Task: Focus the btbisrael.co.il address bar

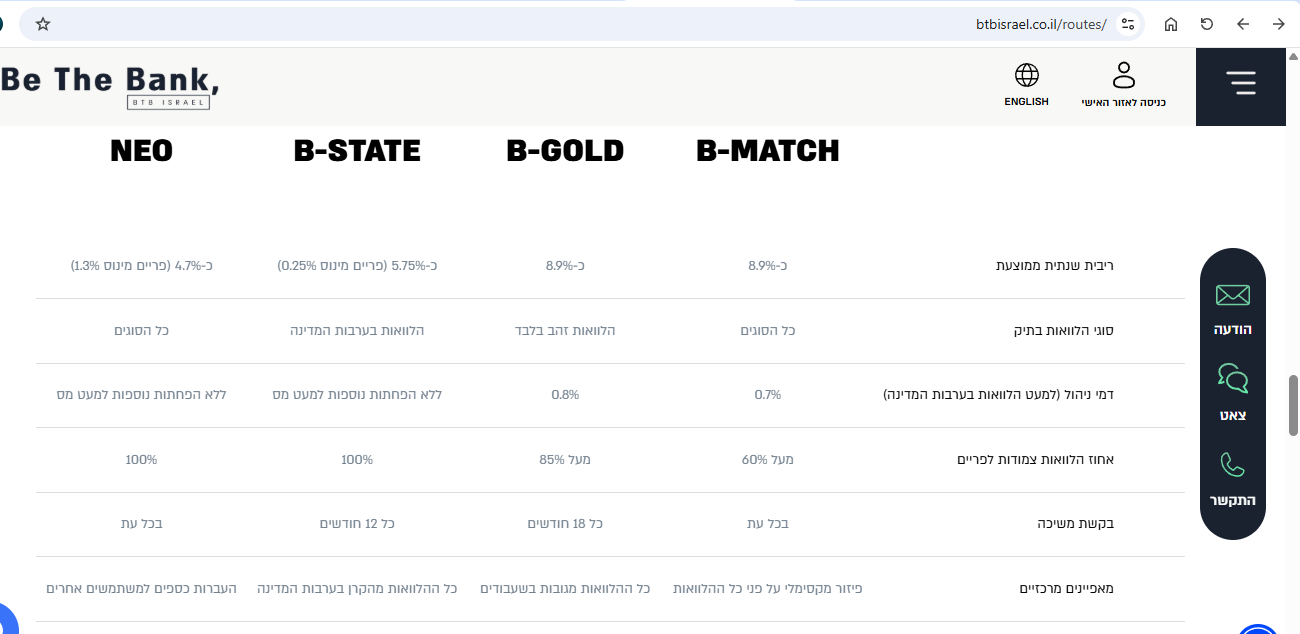Action: tap(600, 24)
